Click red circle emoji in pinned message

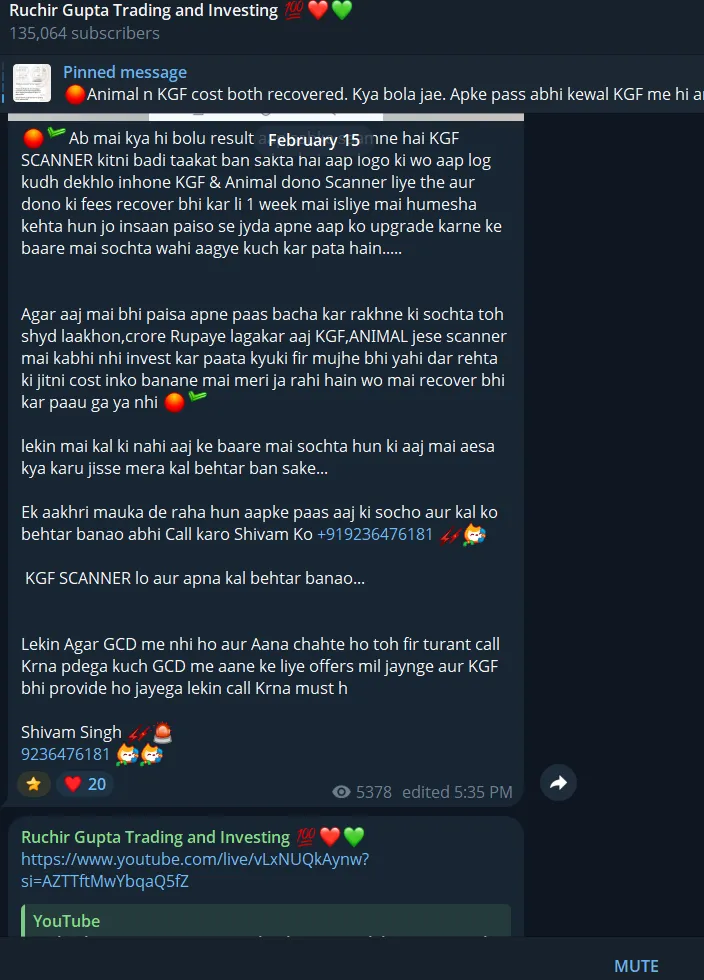pos(75,94)
